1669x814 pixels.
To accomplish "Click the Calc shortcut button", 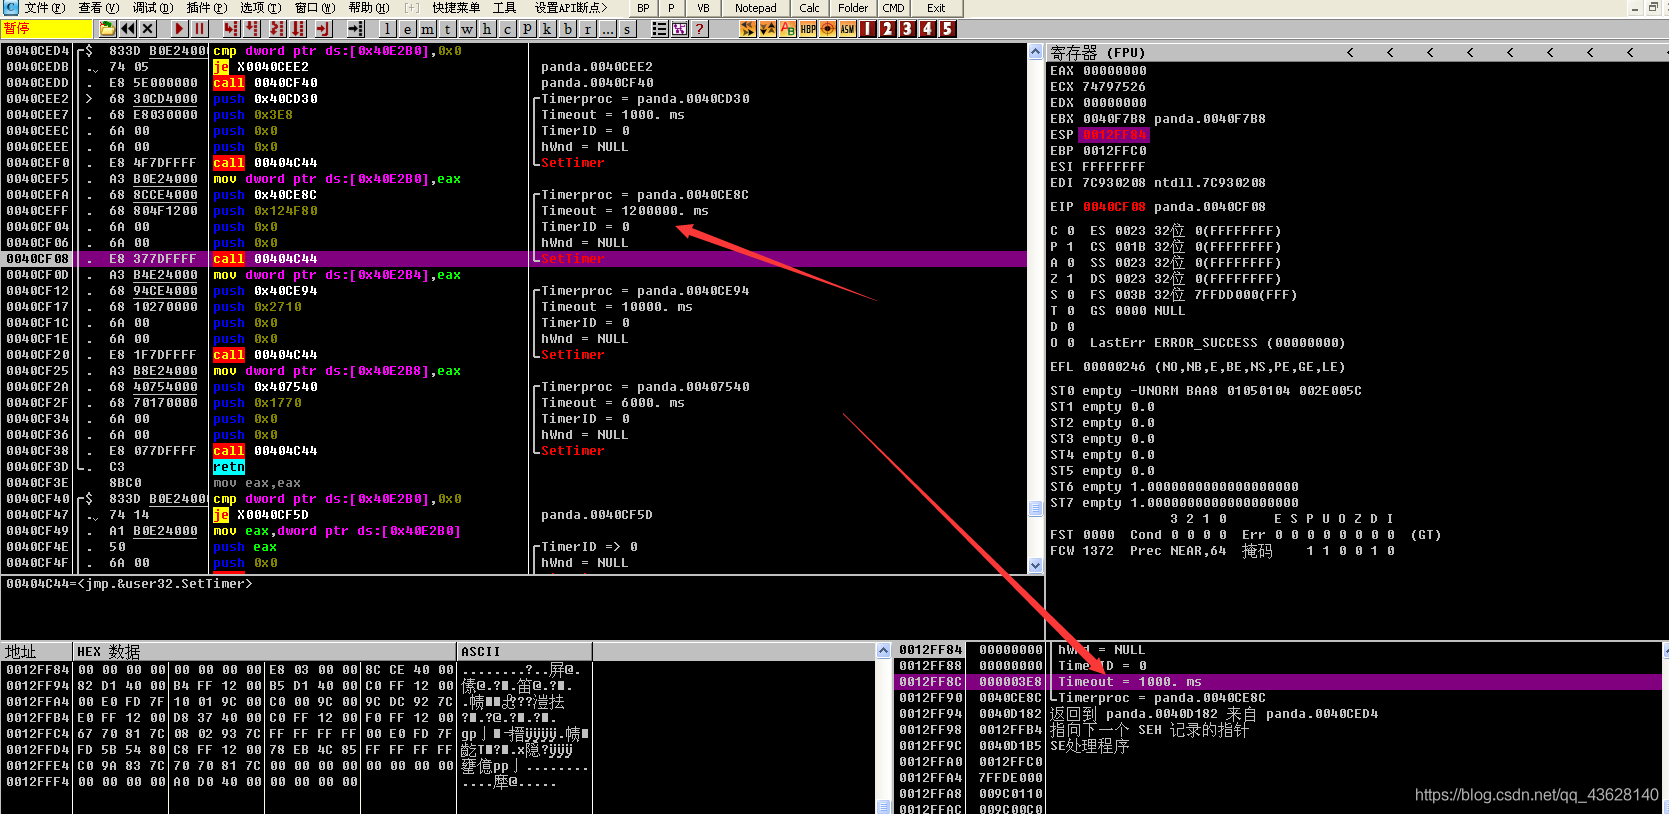I will pos(809,8).
